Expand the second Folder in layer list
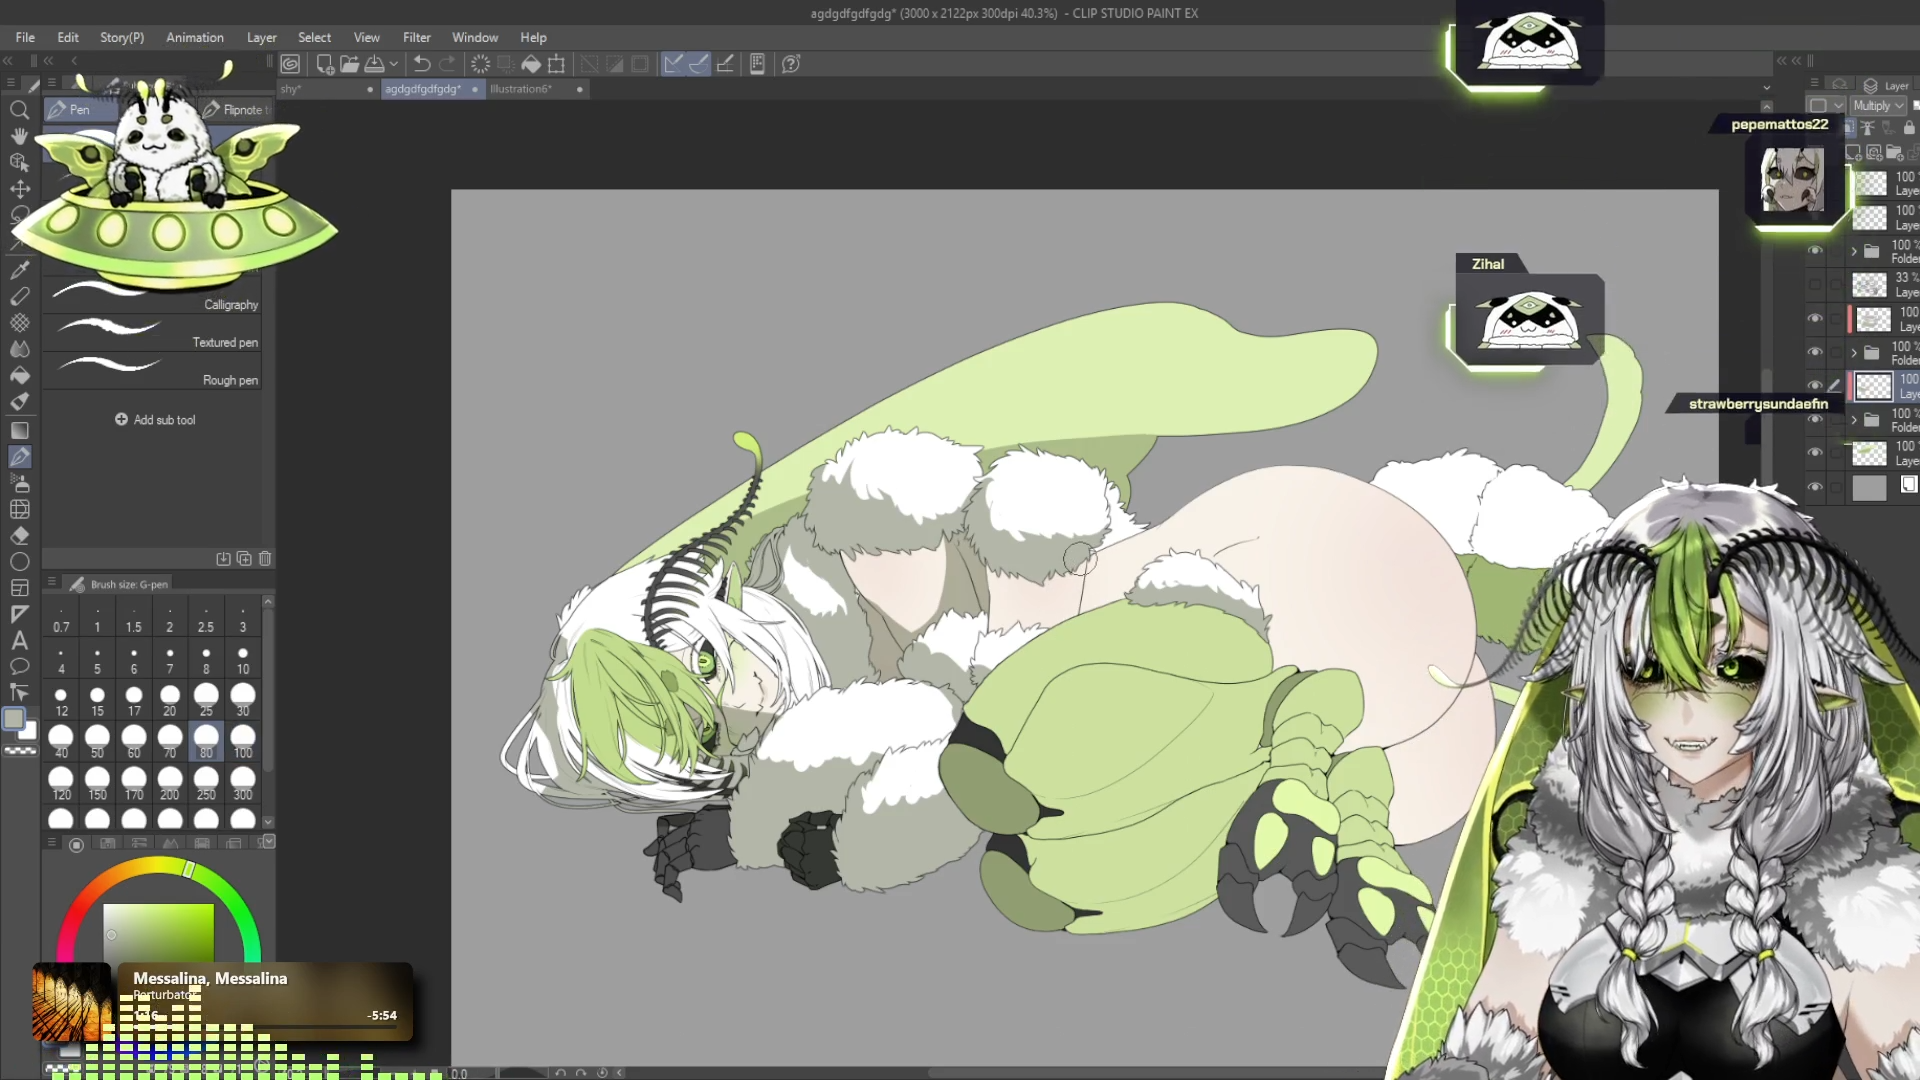The image size is (1920, 1080). pyautogui.click(x=1854, y=353)
